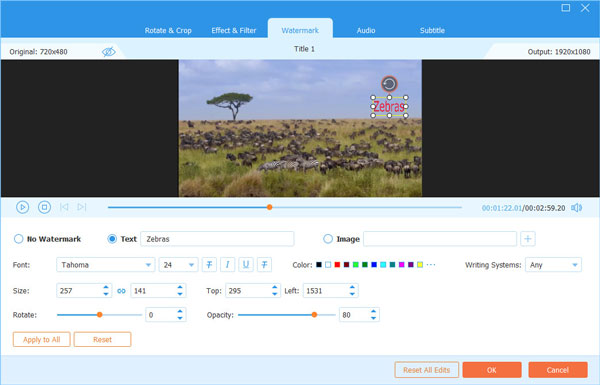Click the stop playback button

(x=44, y=207)
